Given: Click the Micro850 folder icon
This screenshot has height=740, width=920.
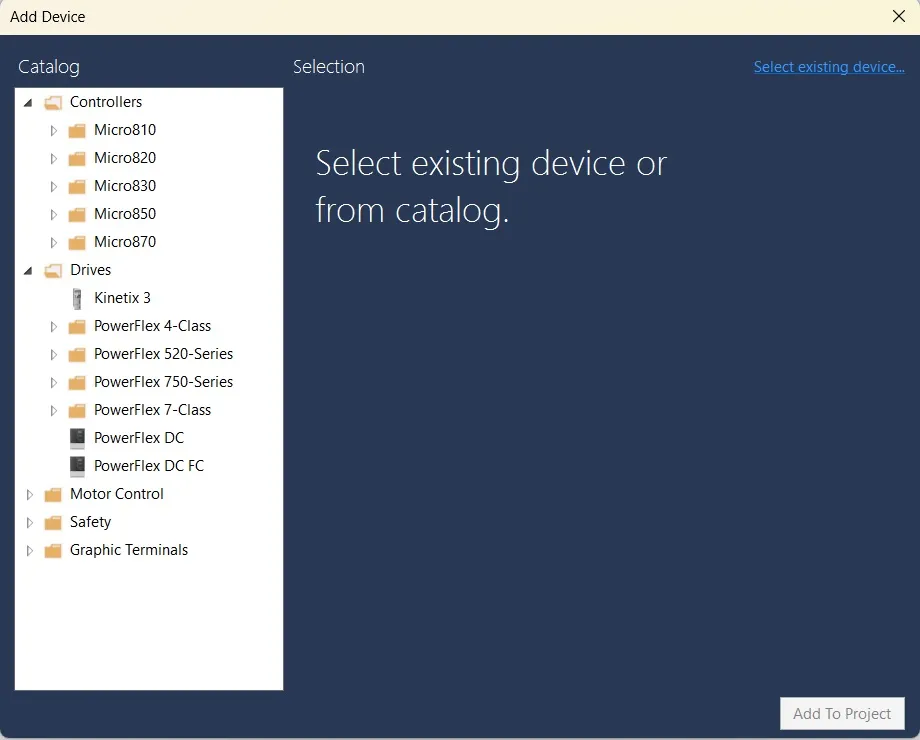Looking at the screenshot, I should click(x=77, y=213).
